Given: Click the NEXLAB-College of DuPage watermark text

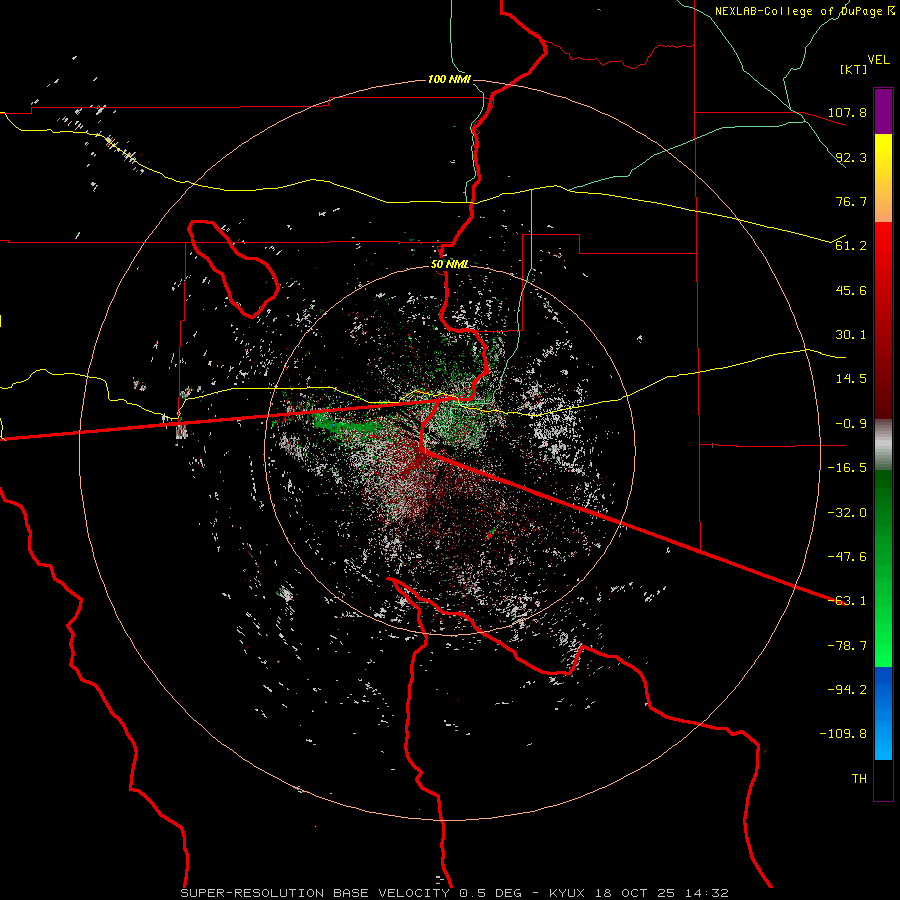Looking at the screenshot, I should point(804,11).
